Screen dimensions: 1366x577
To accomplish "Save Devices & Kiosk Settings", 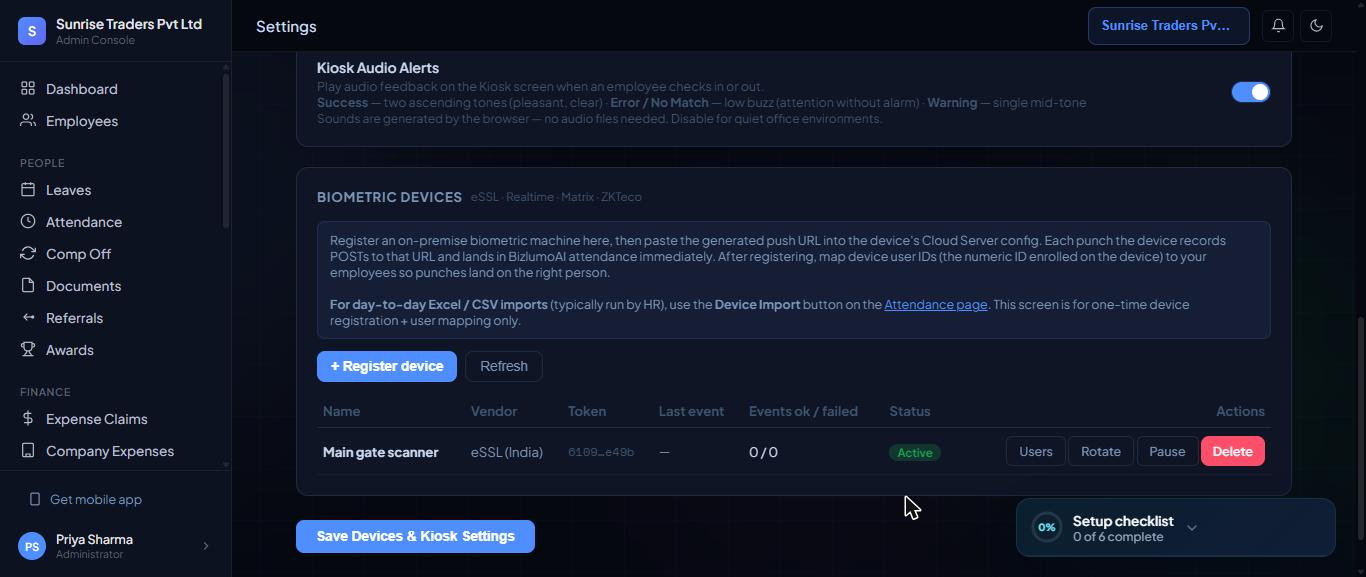I will (x=415, y=536).
